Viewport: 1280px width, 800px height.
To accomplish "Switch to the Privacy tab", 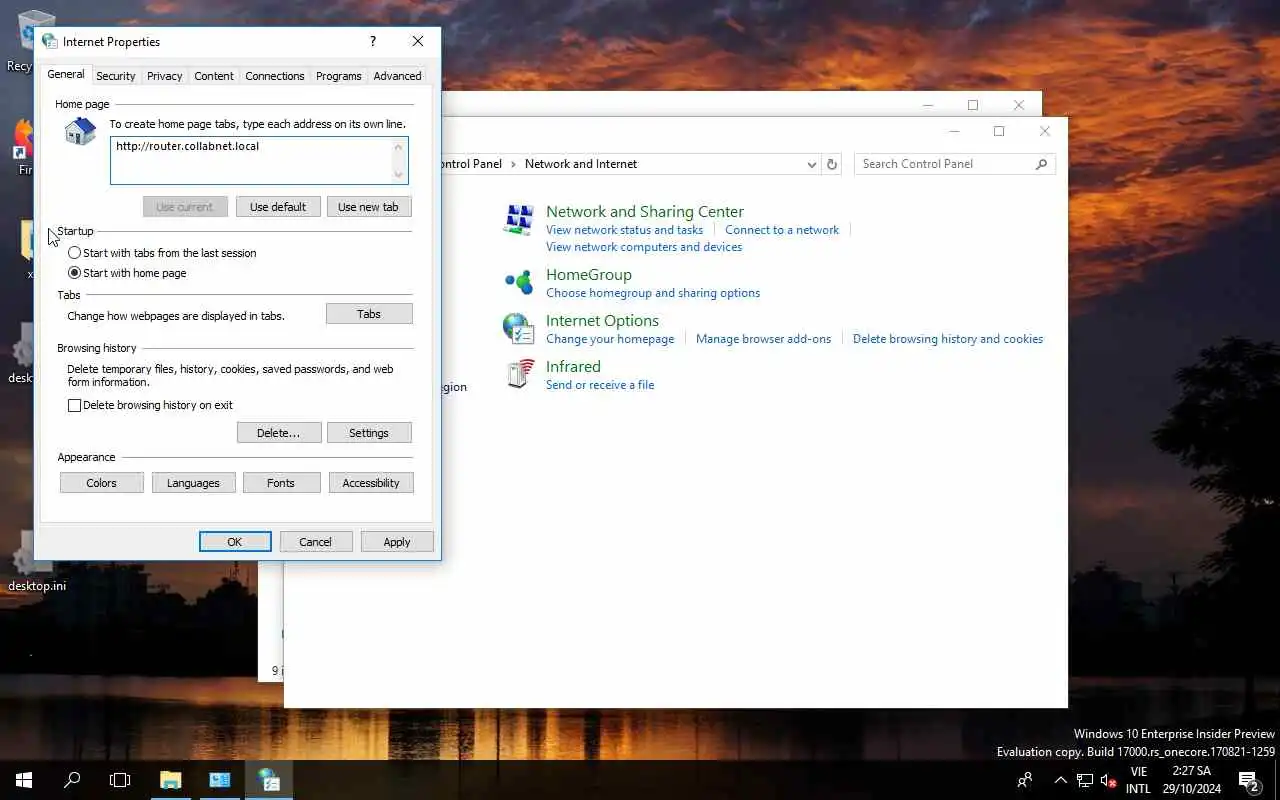I will (164, 76).
